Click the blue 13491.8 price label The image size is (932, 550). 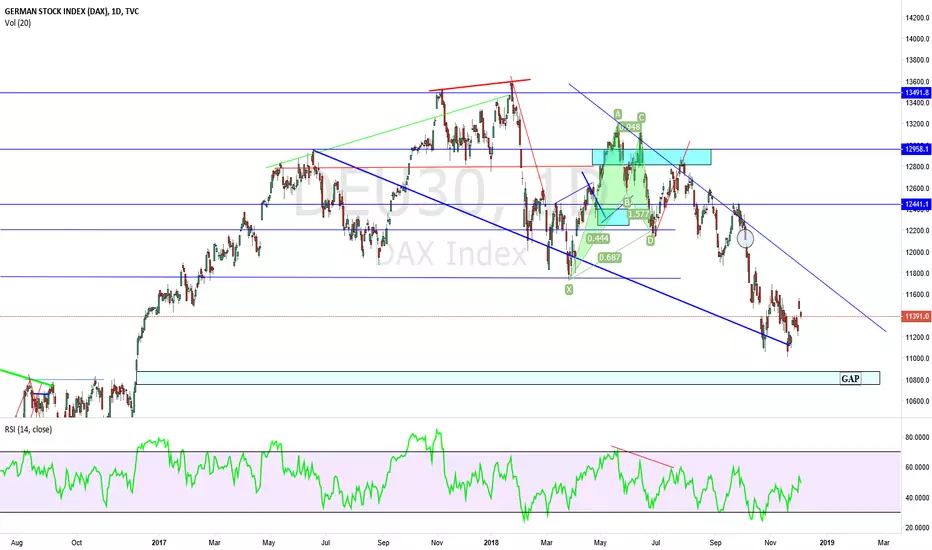tap(916, 93)
